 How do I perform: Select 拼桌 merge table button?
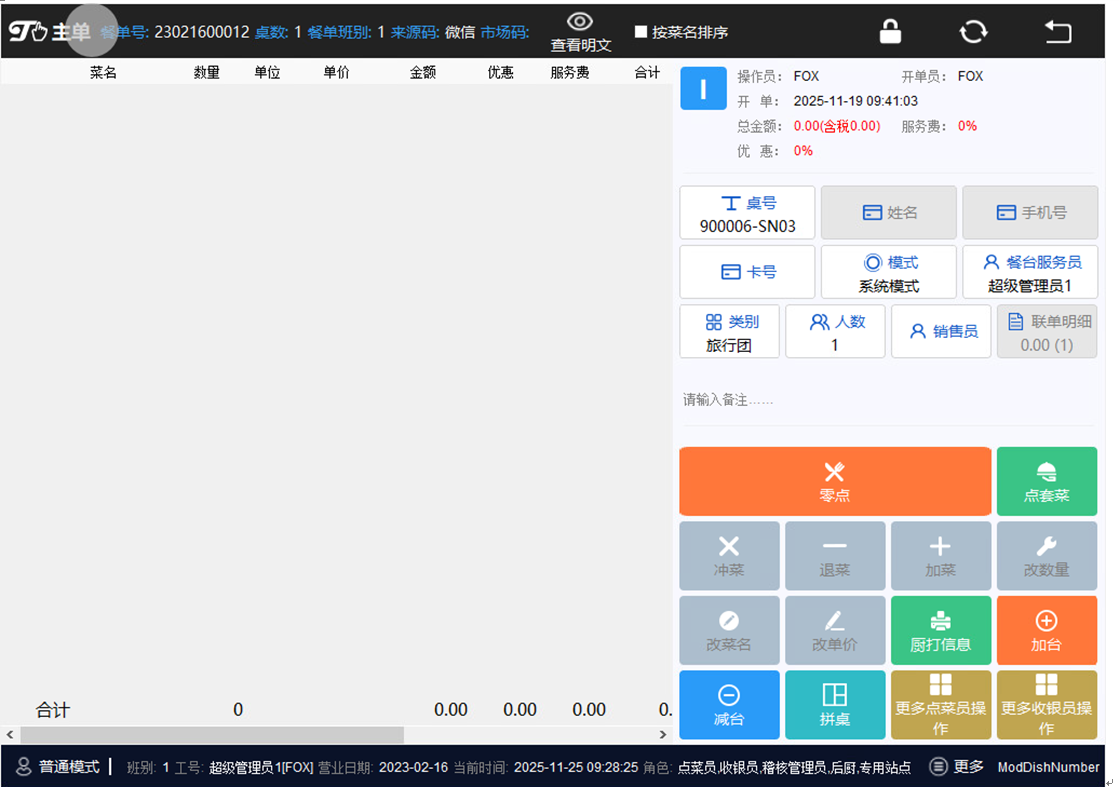point(835,704)
